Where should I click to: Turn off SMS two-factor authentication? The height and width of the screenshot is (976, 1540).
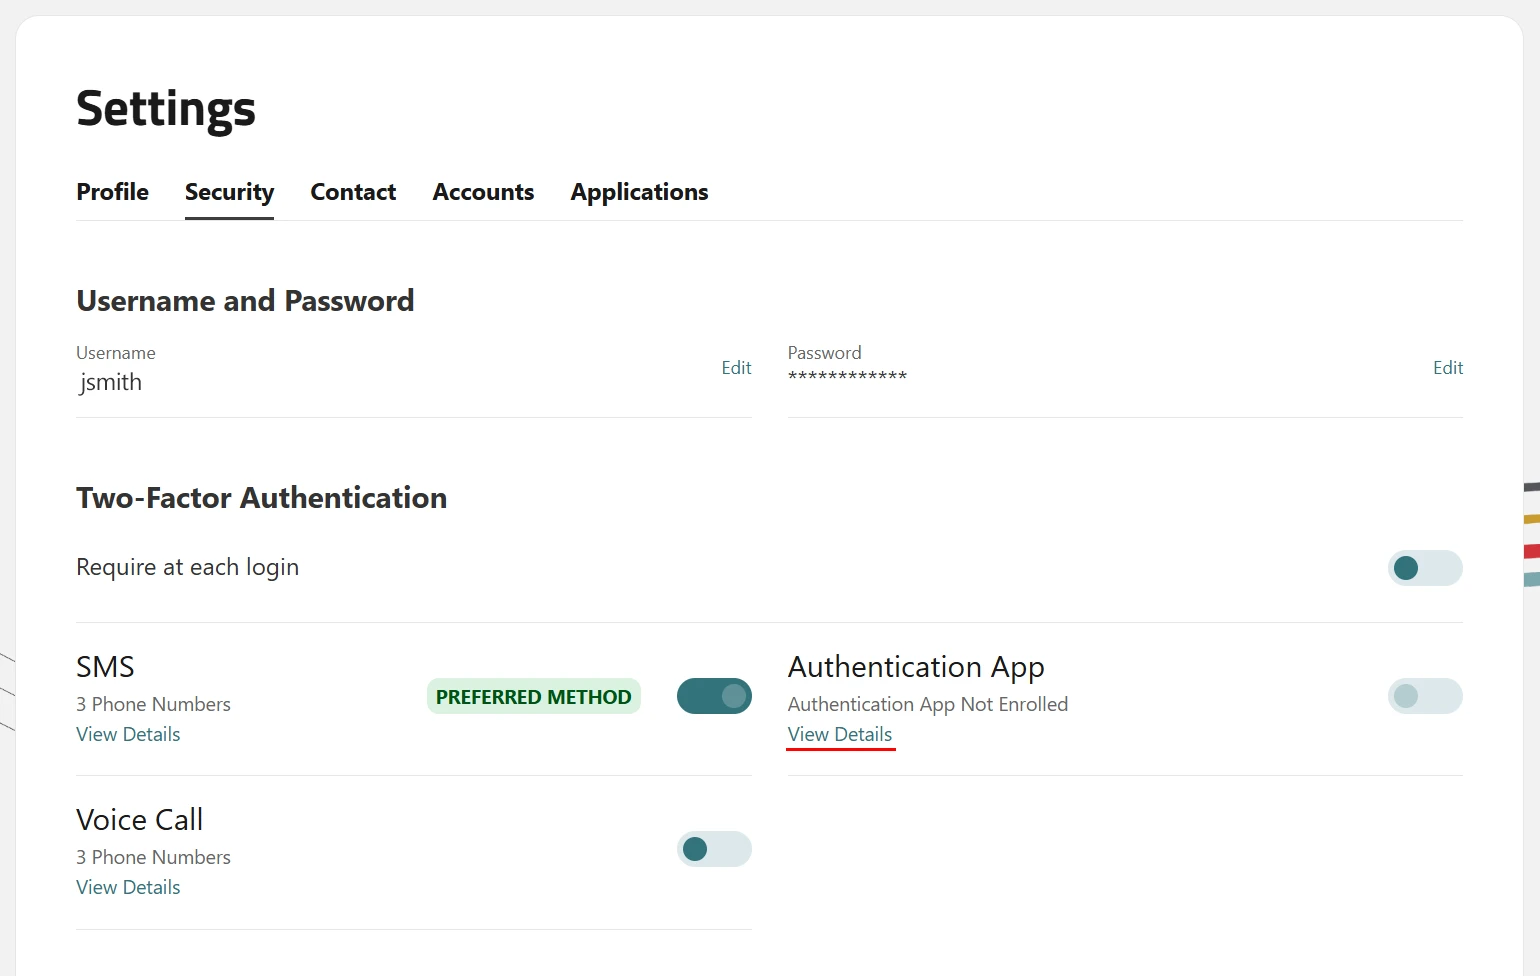(x=714, y=696)
